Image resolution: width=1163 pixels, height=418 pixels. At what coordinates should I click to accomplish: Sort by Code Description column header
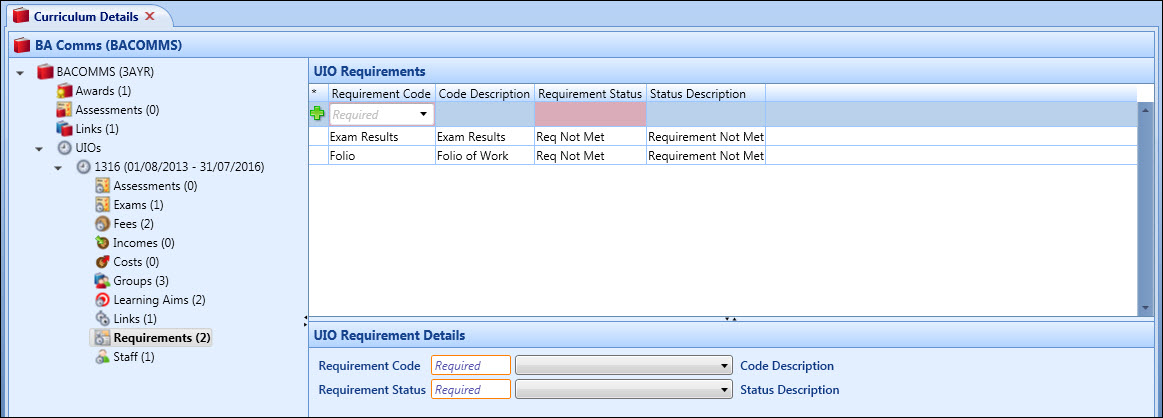pos(484,94)
